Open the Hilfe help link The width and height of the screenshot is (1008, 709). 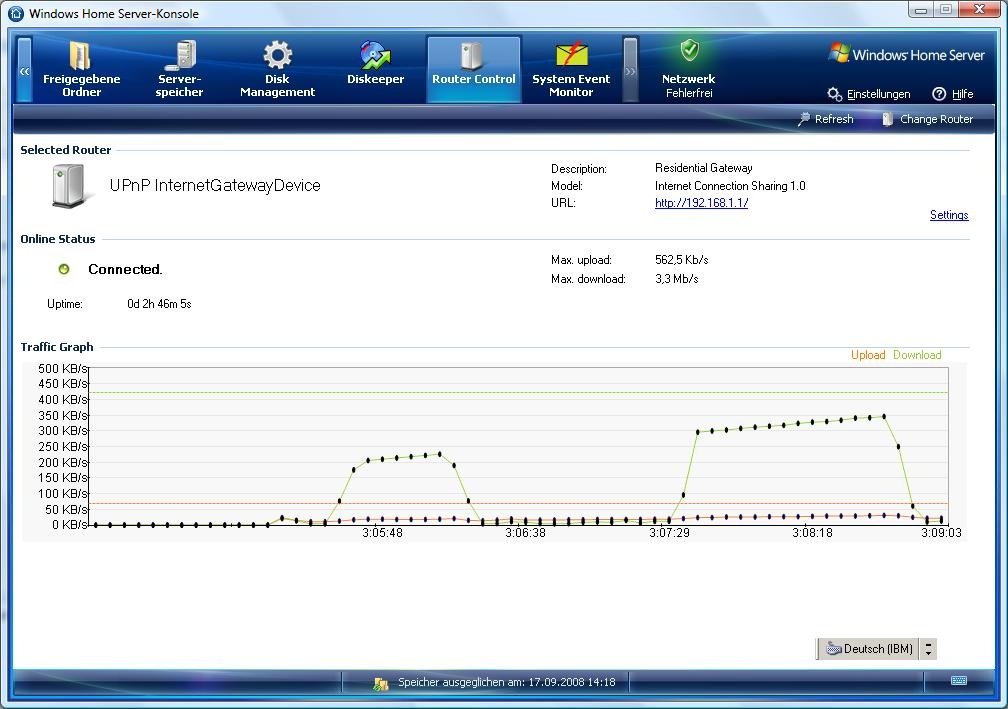[x=953, y=94]
